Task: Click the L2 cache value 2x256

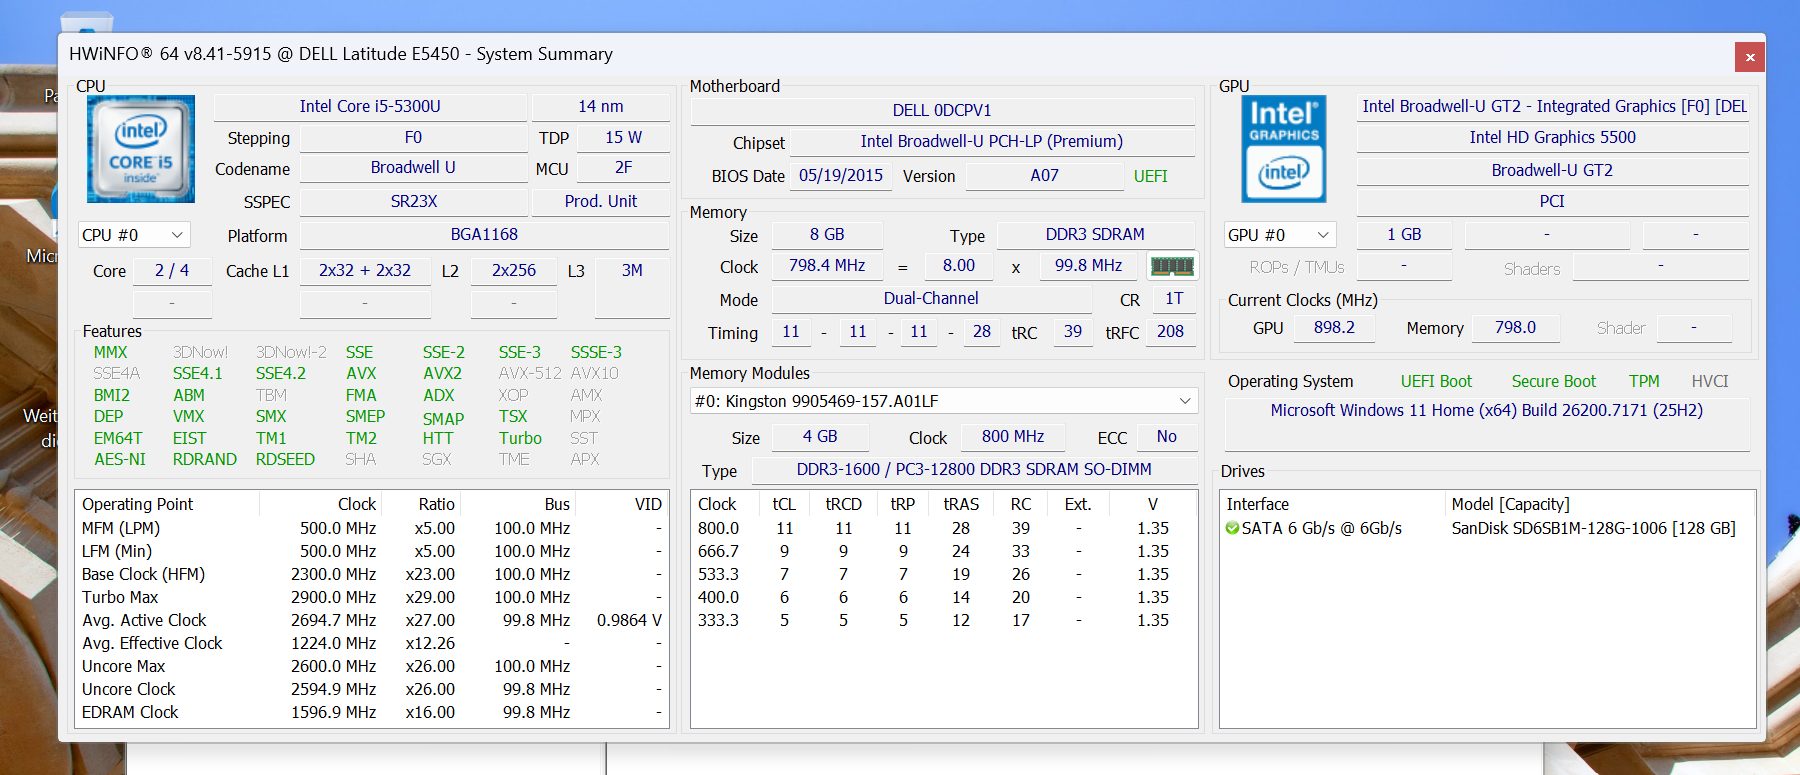Action: click(514, 271)
